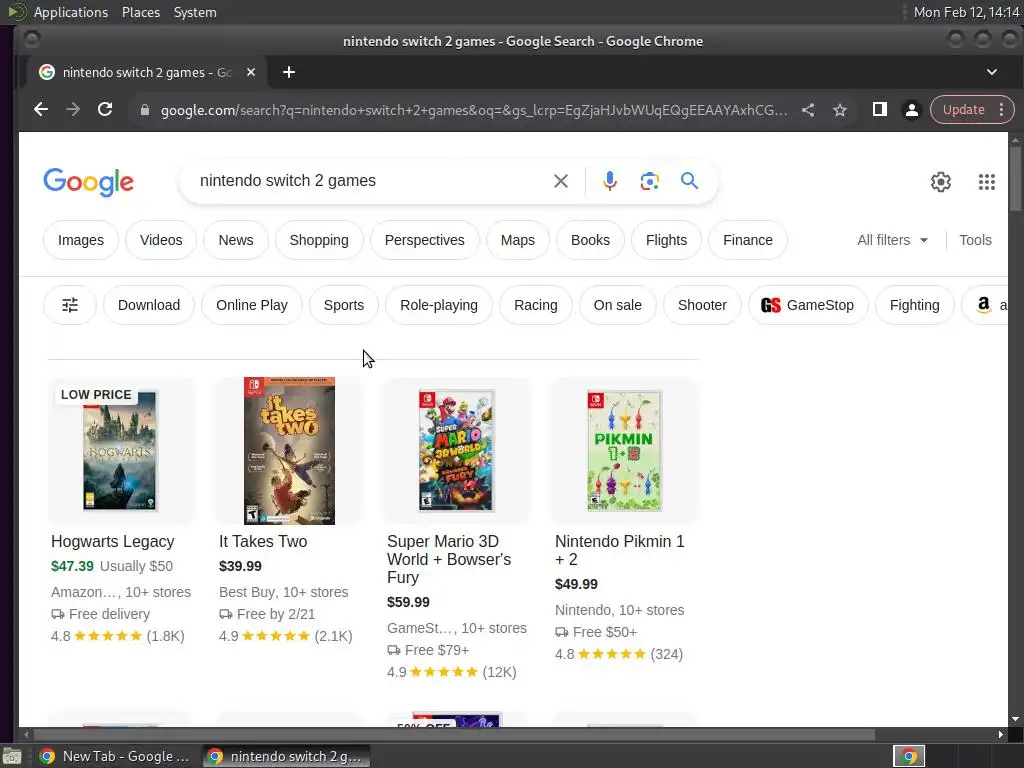Toggle the Racing filter chip
1024x768 pixels.
coord(536,305)
